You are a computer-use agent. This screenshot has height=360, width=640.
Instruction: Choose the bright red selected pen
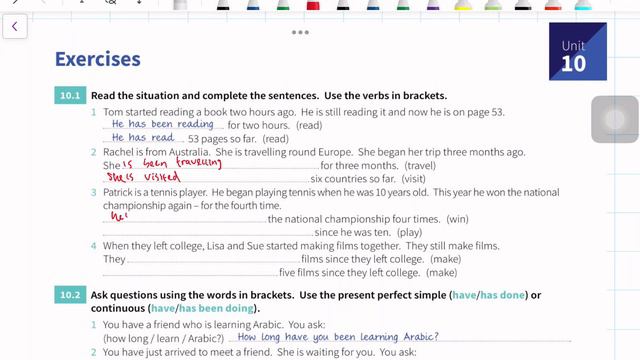tap(313, 5)
